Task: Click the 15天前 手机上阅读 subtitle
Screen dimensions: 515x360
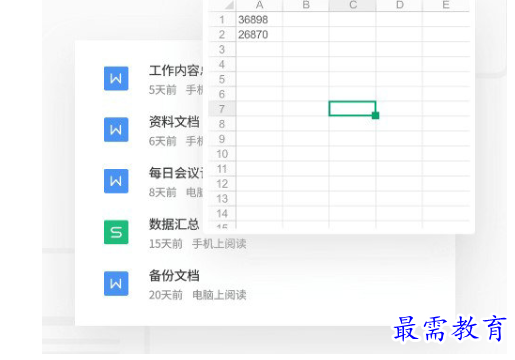Action: pos(198,244)
